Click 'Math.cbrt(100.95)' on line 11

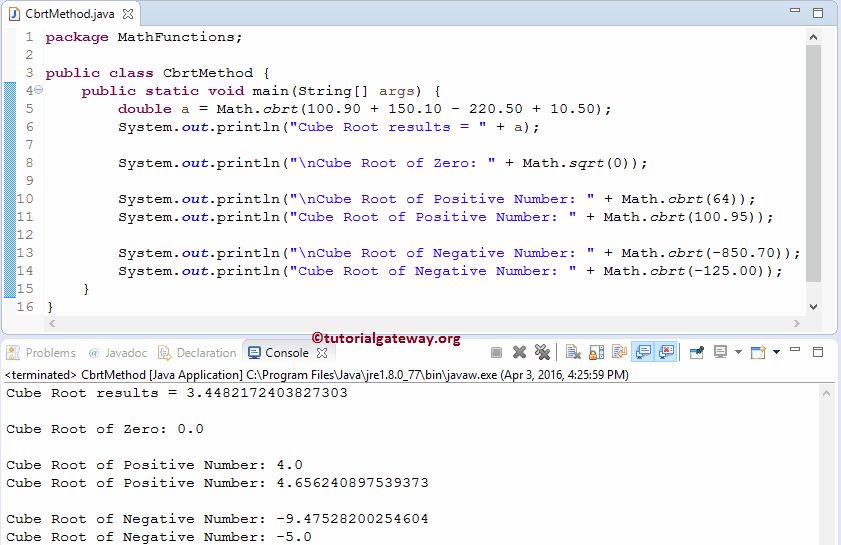[680, 217]
